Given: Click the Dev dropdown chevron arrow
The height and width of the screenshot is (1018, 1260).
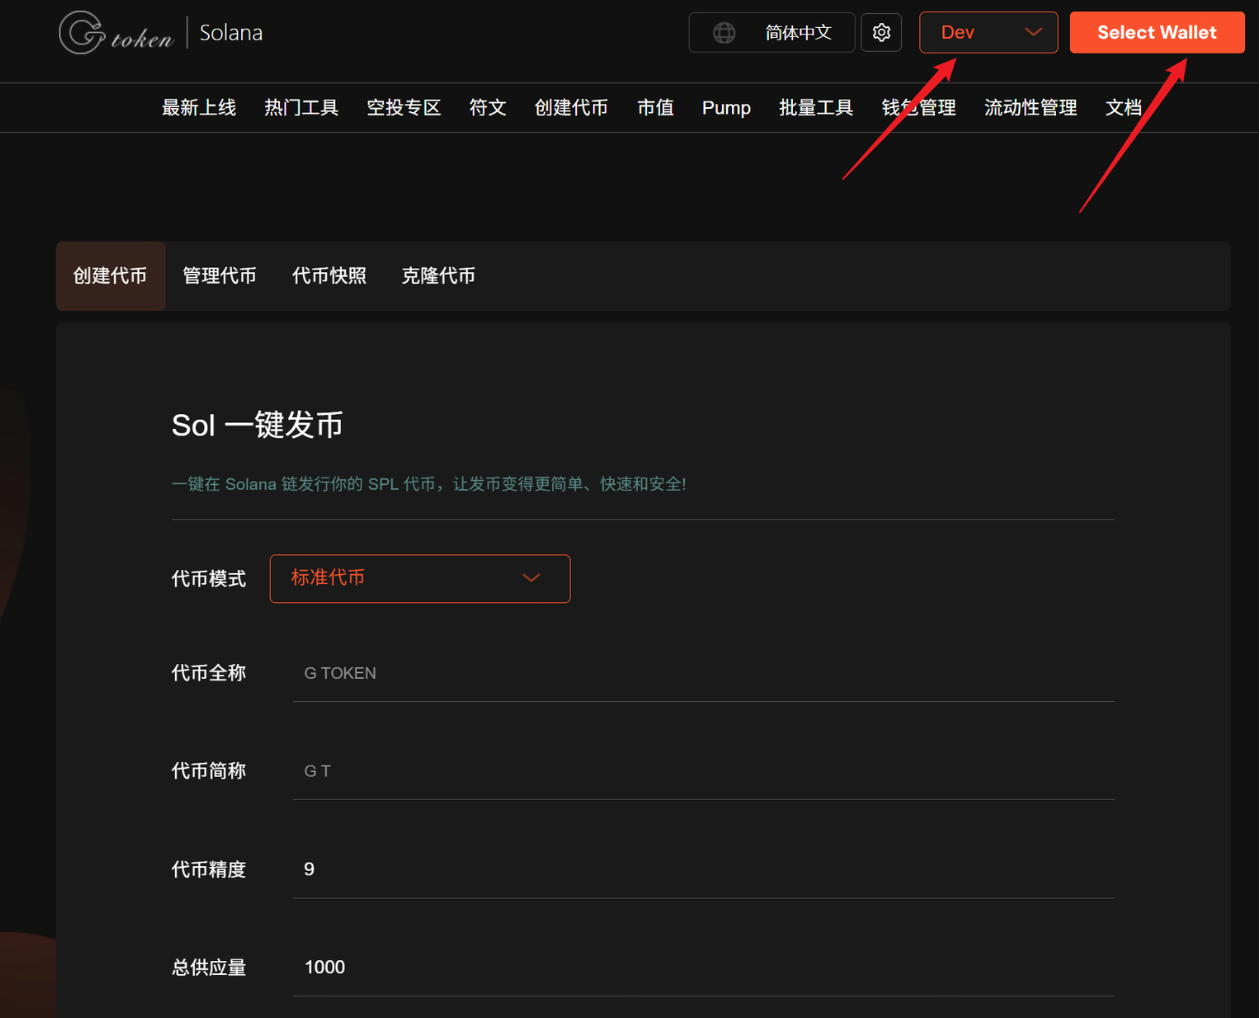Looking at the screenshot, I should [x=1033, y=32].
